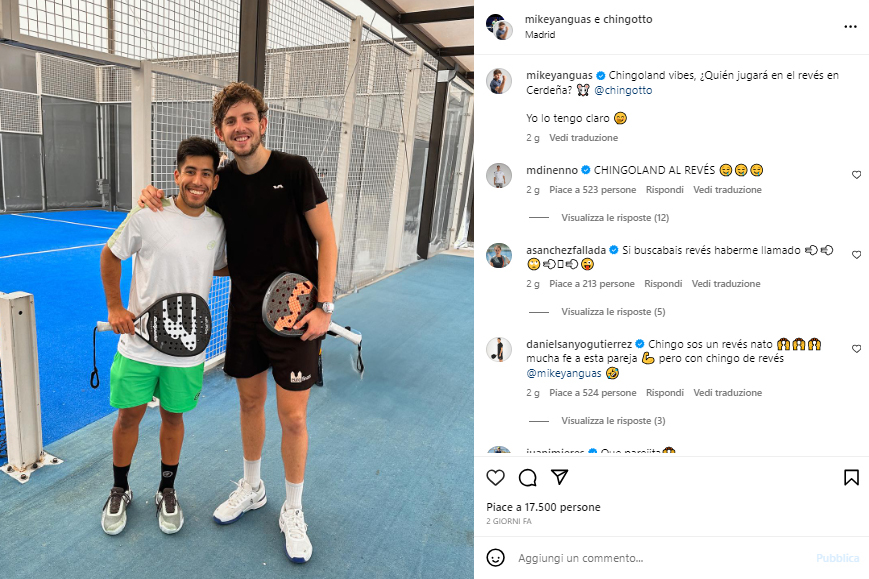Open the @chingotto mention in the caption

(x=623, y=90)
